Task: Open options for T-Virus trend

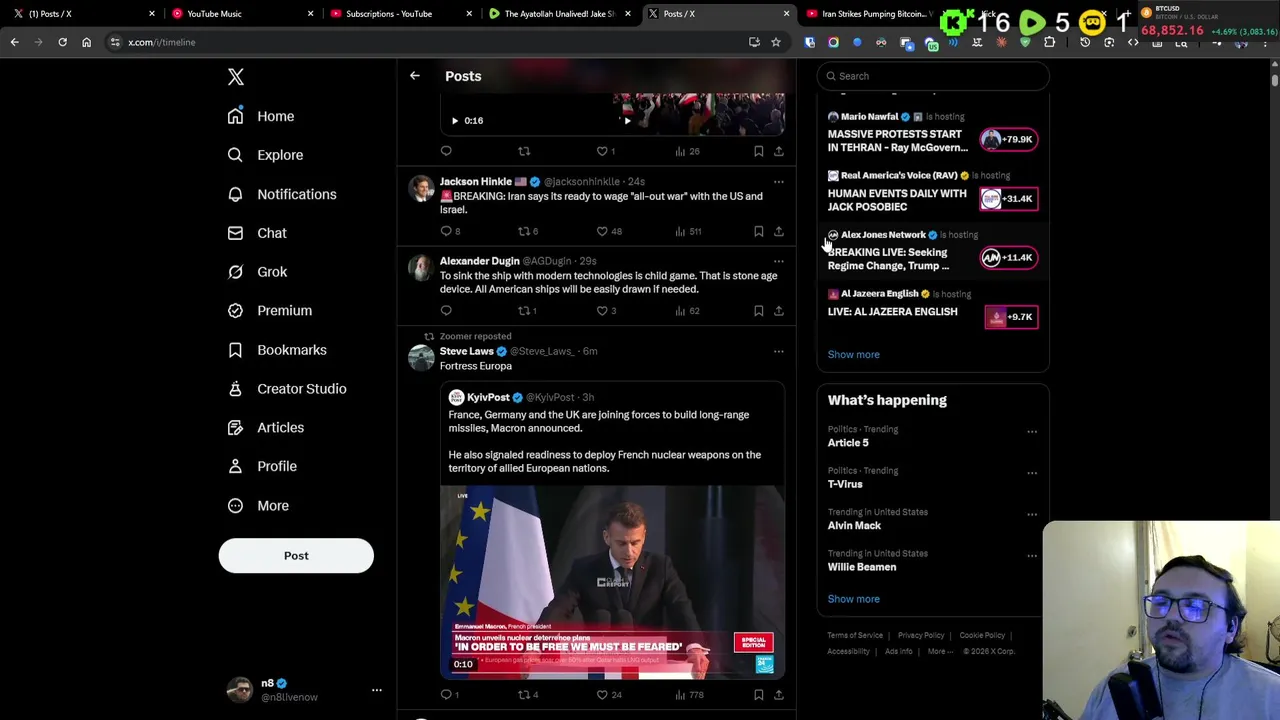Action: tap(1032, 473)
